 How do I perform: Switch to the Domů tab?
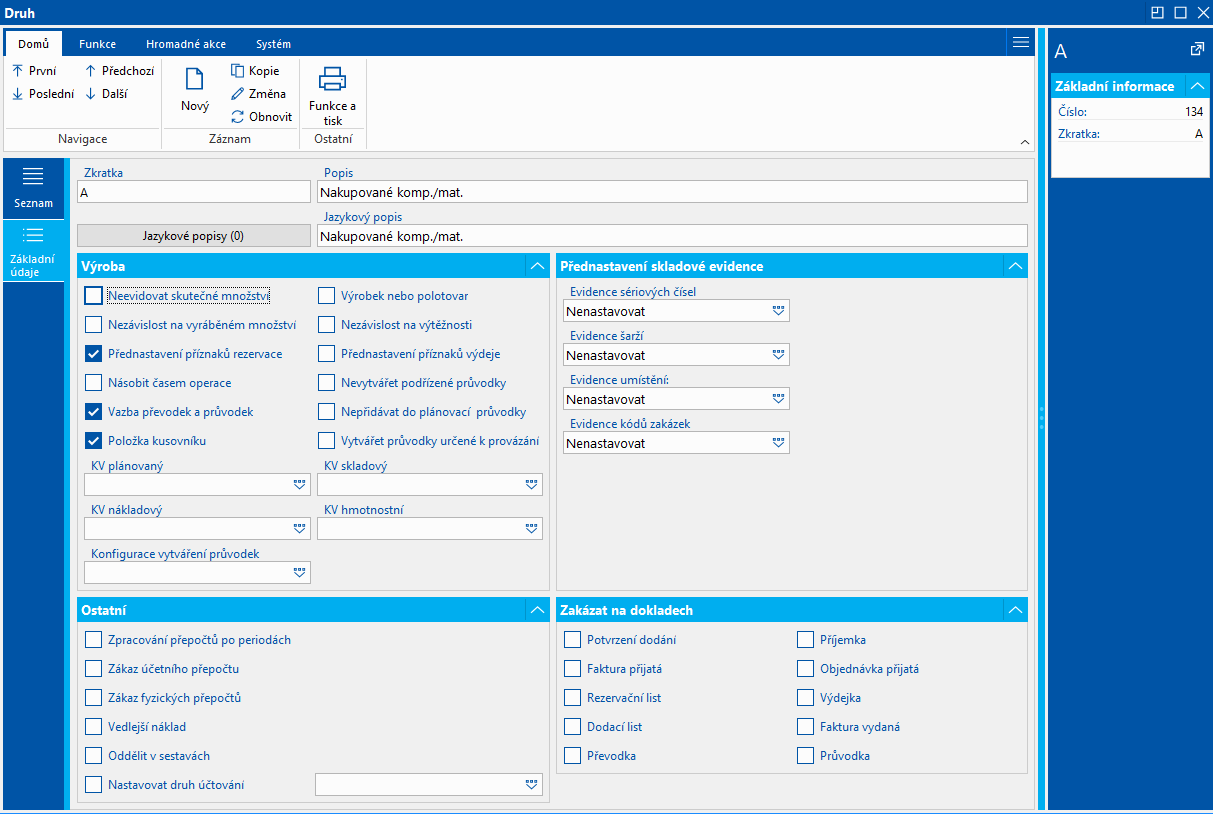tap(33, 44)
